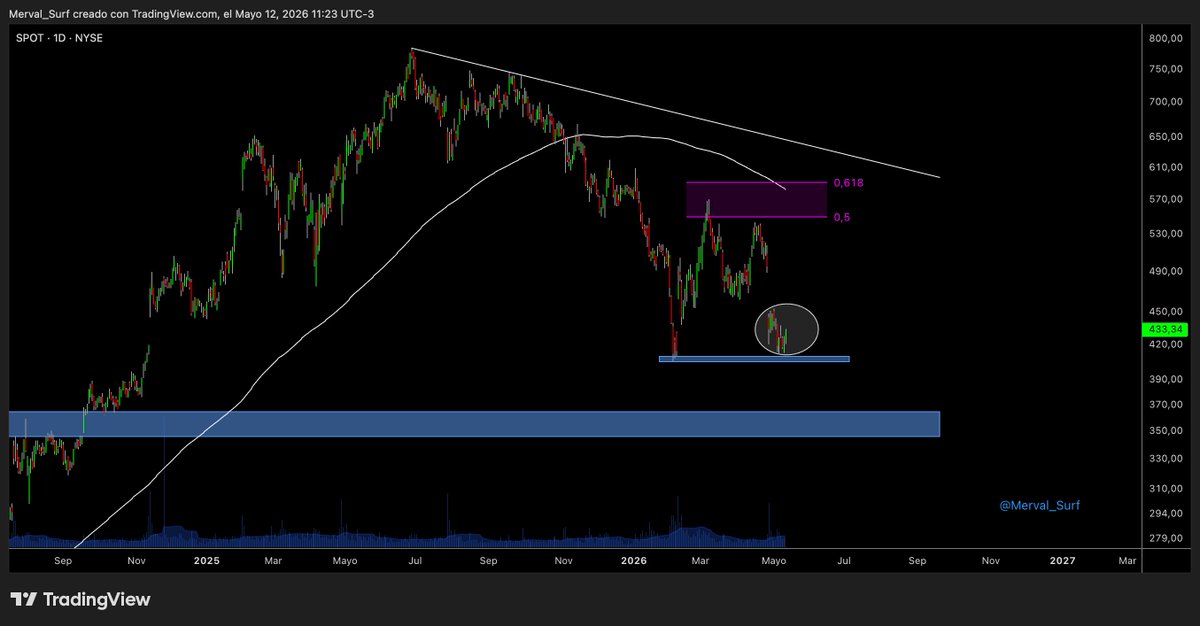Click the 490,00 price axis label
Viewport: 1200px width, 626px height.
click(x=1165, y=271)
